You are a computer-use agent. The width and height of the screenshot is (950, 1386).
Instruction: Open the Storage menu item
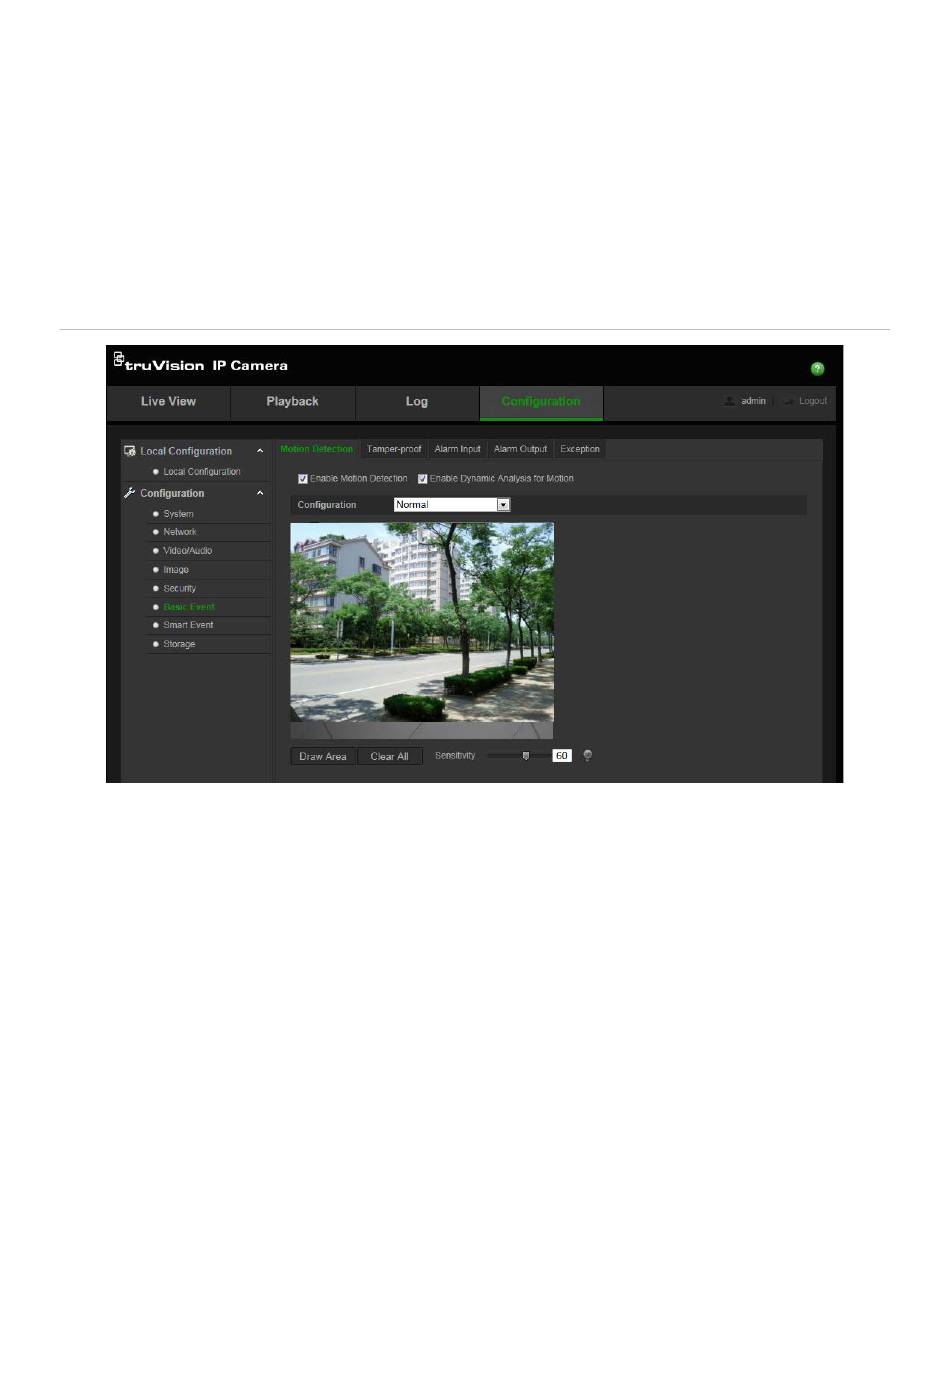click(179, 644)
